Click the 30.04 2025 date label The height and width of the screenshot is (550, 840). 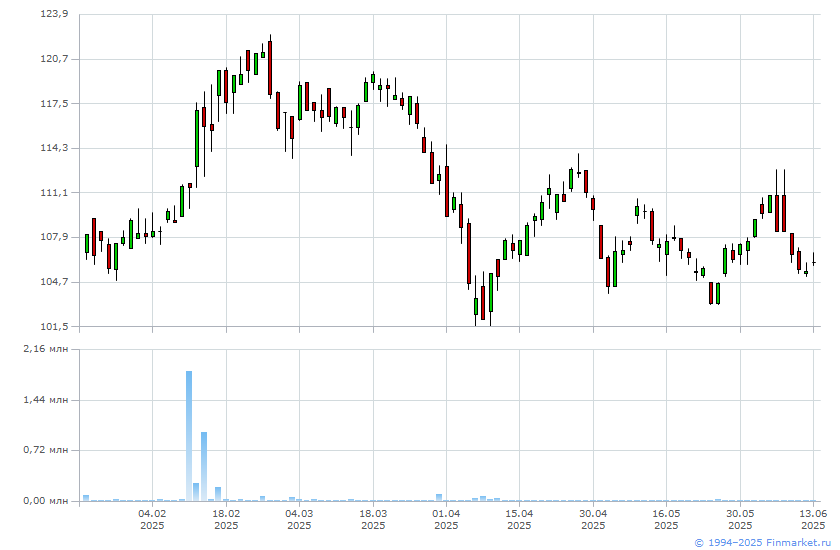click(593, 519)
